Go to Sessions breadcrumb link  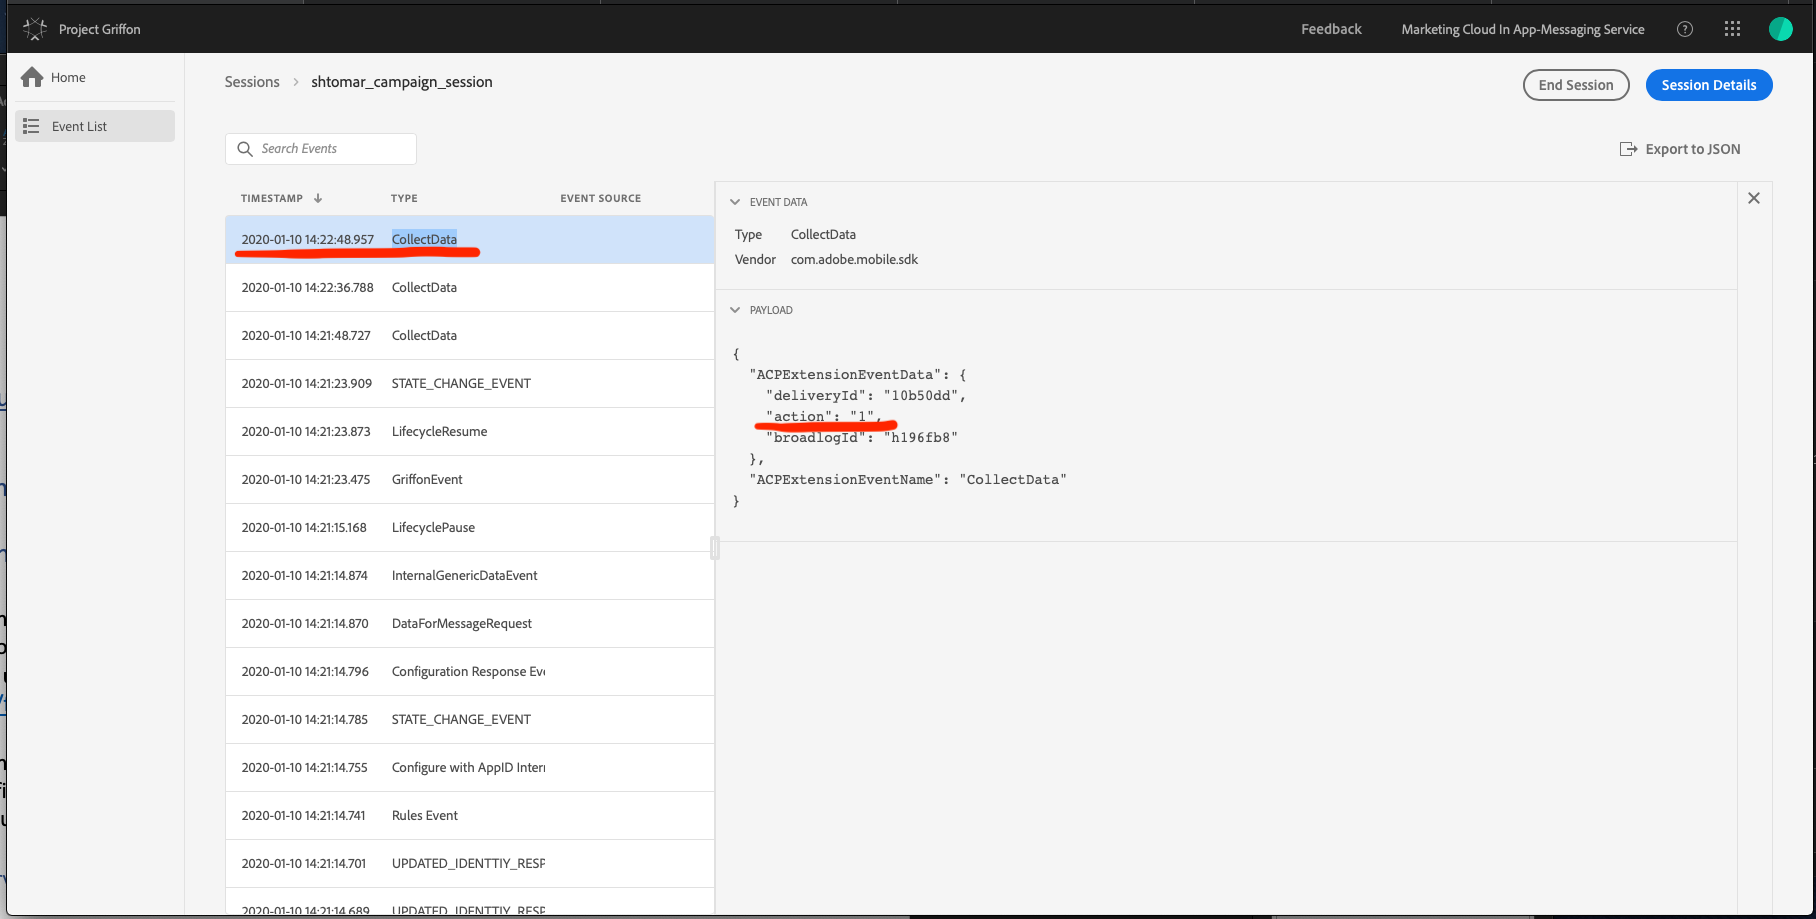pos(252,82)
